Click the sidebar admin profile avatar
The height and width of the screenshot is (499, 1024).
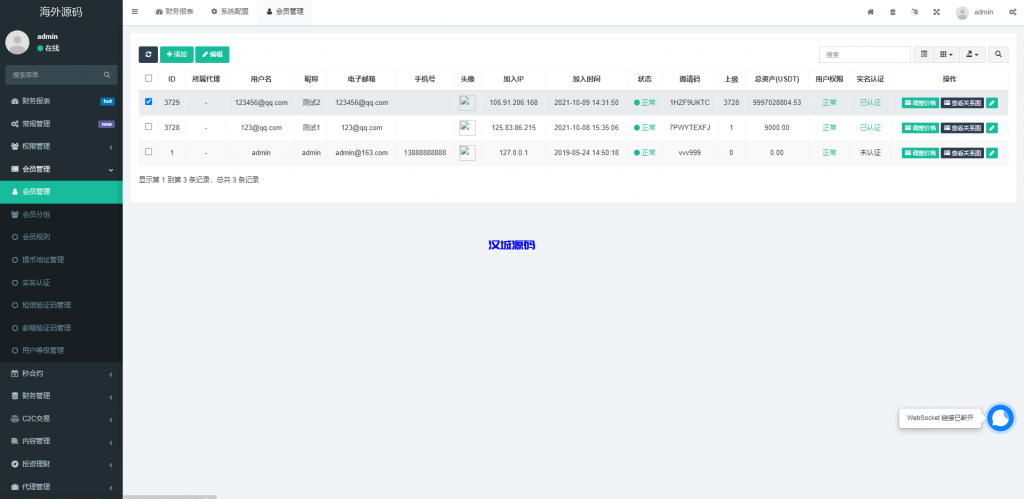(x=17, y=42)
